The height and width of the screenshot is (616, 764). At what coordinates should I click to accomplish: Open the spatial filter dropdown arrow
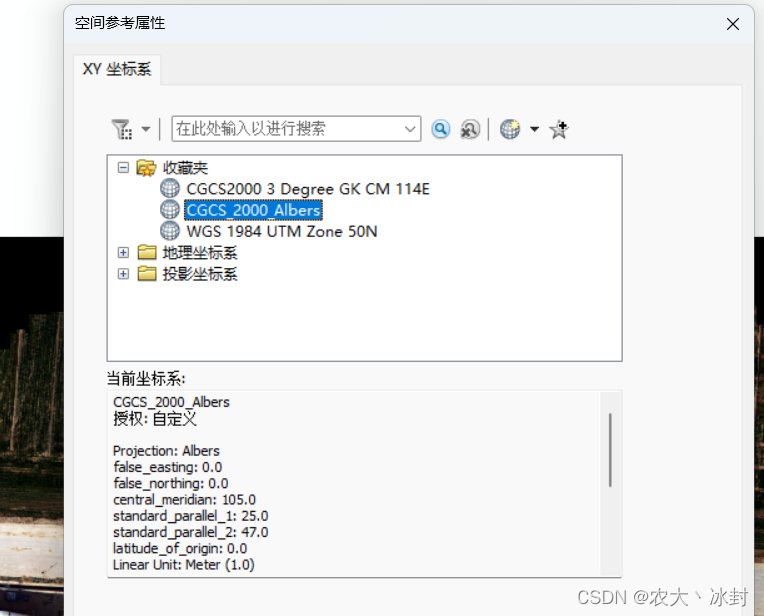pyautogui.click(x=146, y=129)
